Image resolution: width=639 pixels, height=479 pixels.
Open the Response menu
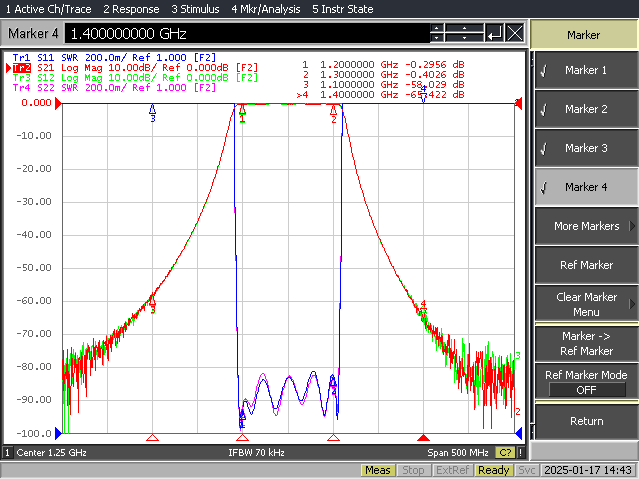tap(131, 9)
